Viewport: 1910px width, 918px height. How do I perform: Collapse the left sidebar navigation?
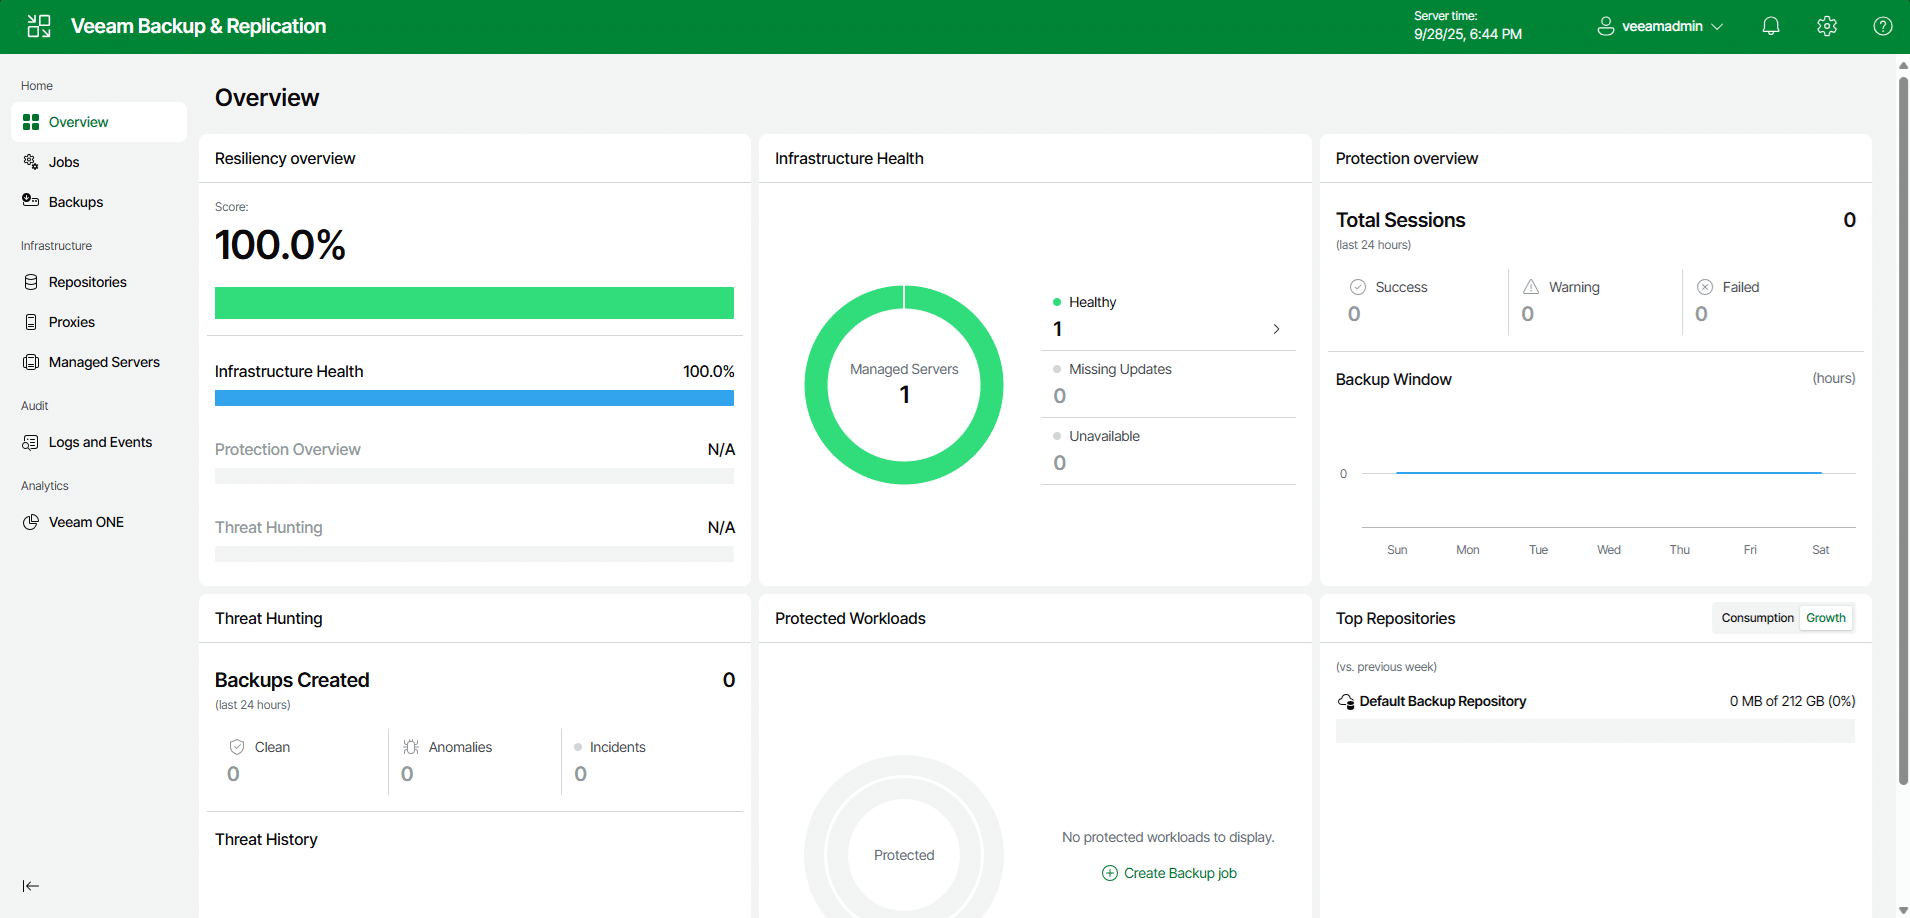[31, 886]
